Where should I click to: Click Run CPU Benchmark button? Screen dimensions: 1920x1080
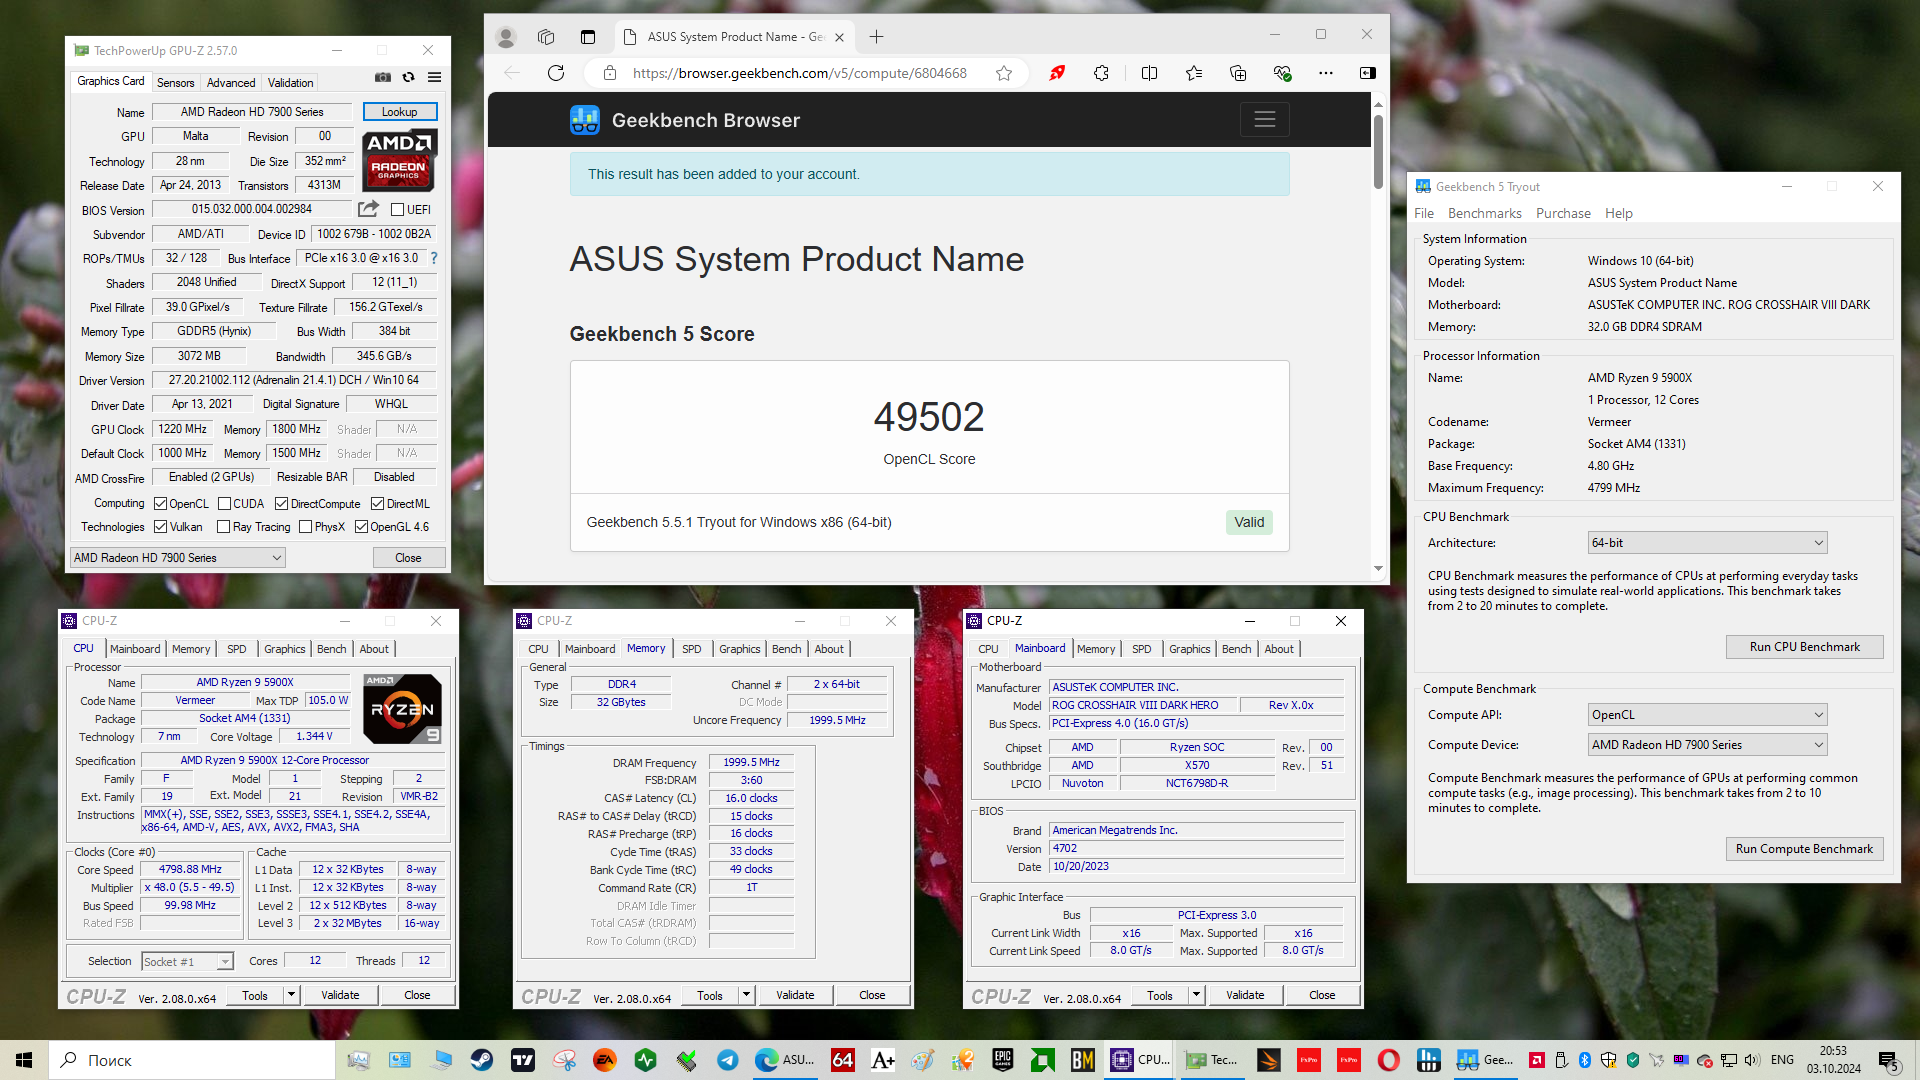coord(1804,647)
